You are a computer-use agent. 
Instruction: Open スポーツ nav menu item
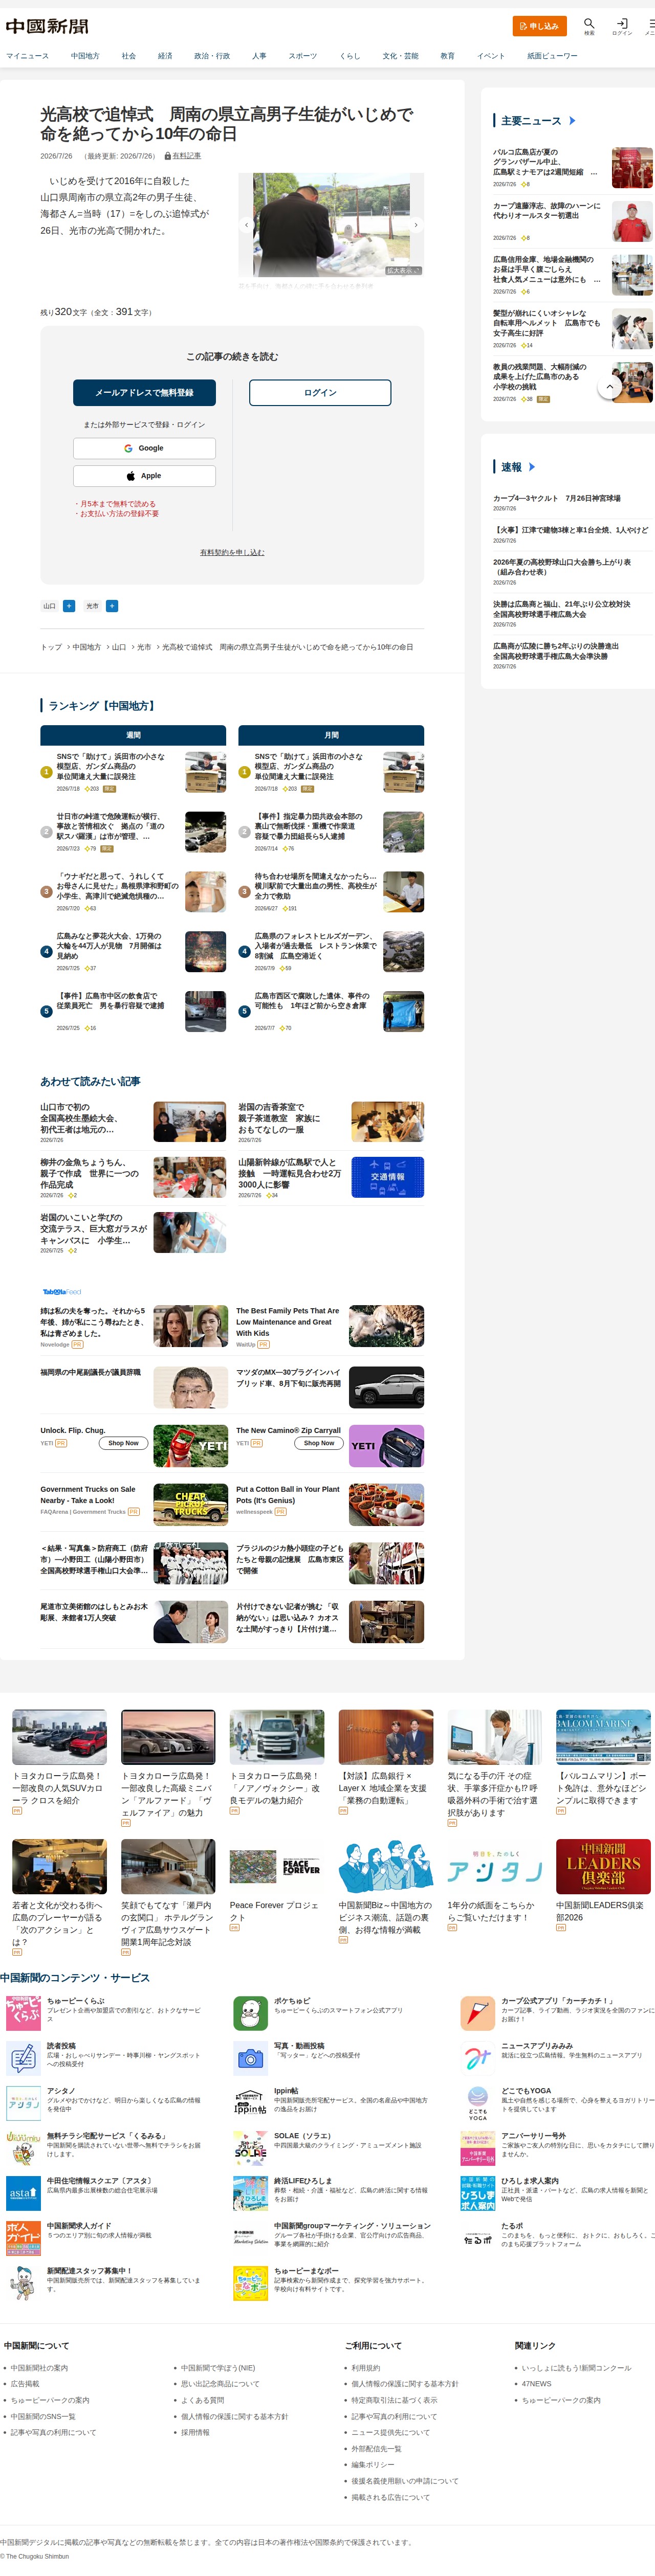click(303, 56)
